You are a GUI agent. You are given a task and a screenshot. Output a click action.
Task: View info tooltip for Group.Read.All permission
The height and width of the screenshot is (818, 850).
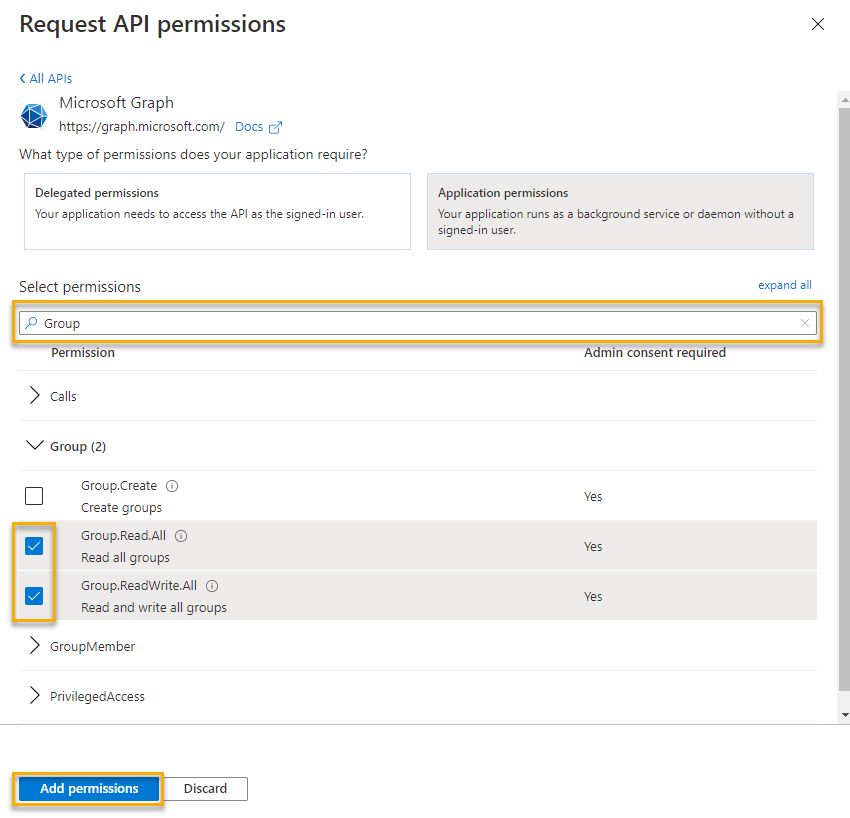pos(181,535)
